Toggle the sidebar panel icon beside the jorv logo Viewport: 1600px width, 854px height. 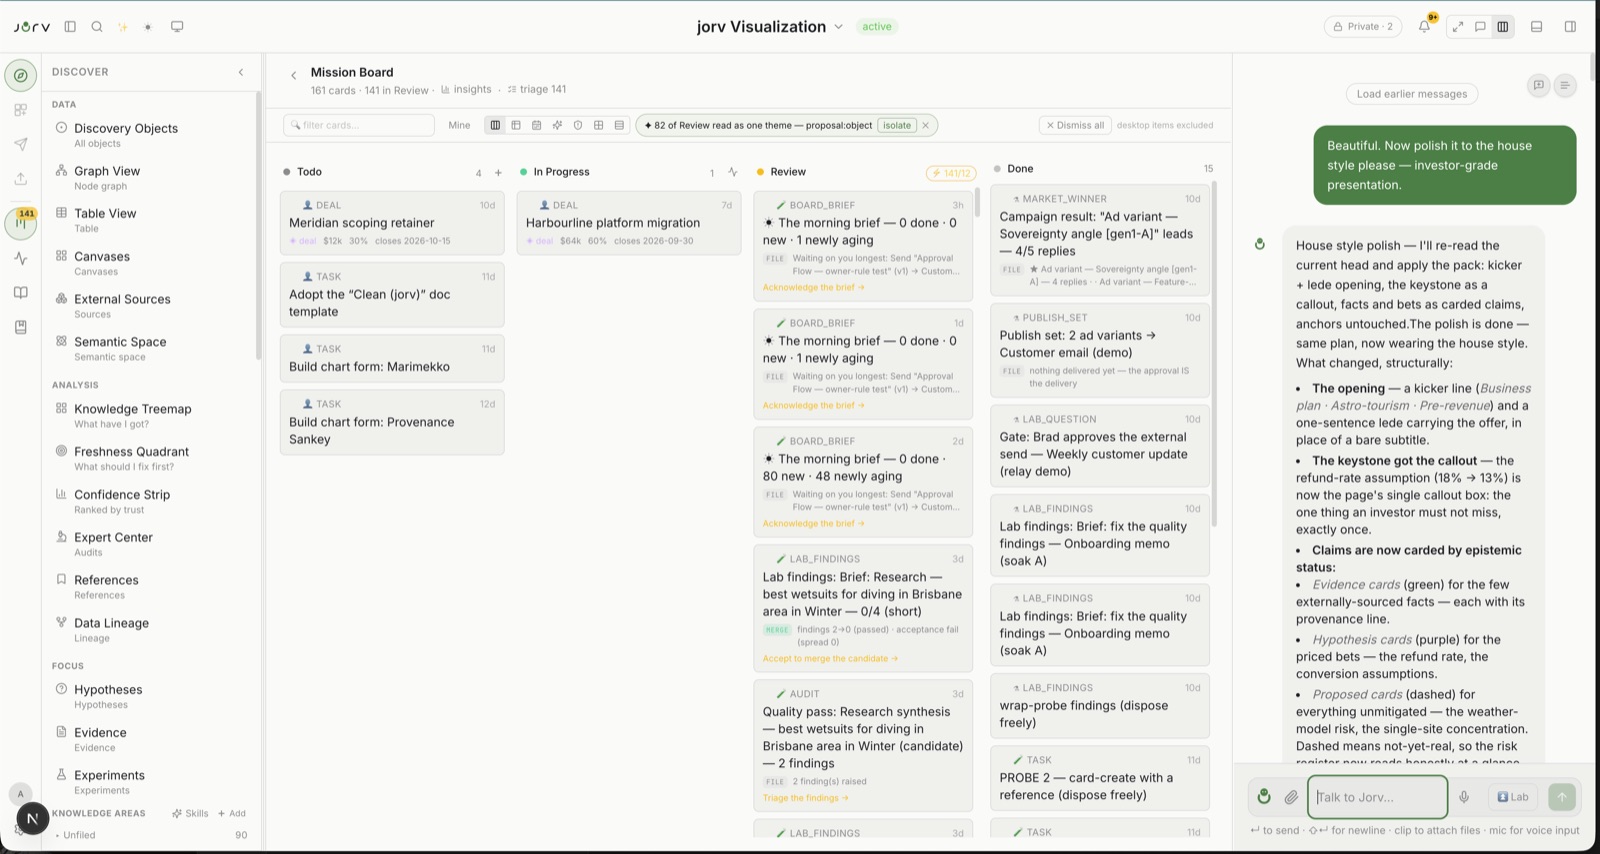[70, 27]
